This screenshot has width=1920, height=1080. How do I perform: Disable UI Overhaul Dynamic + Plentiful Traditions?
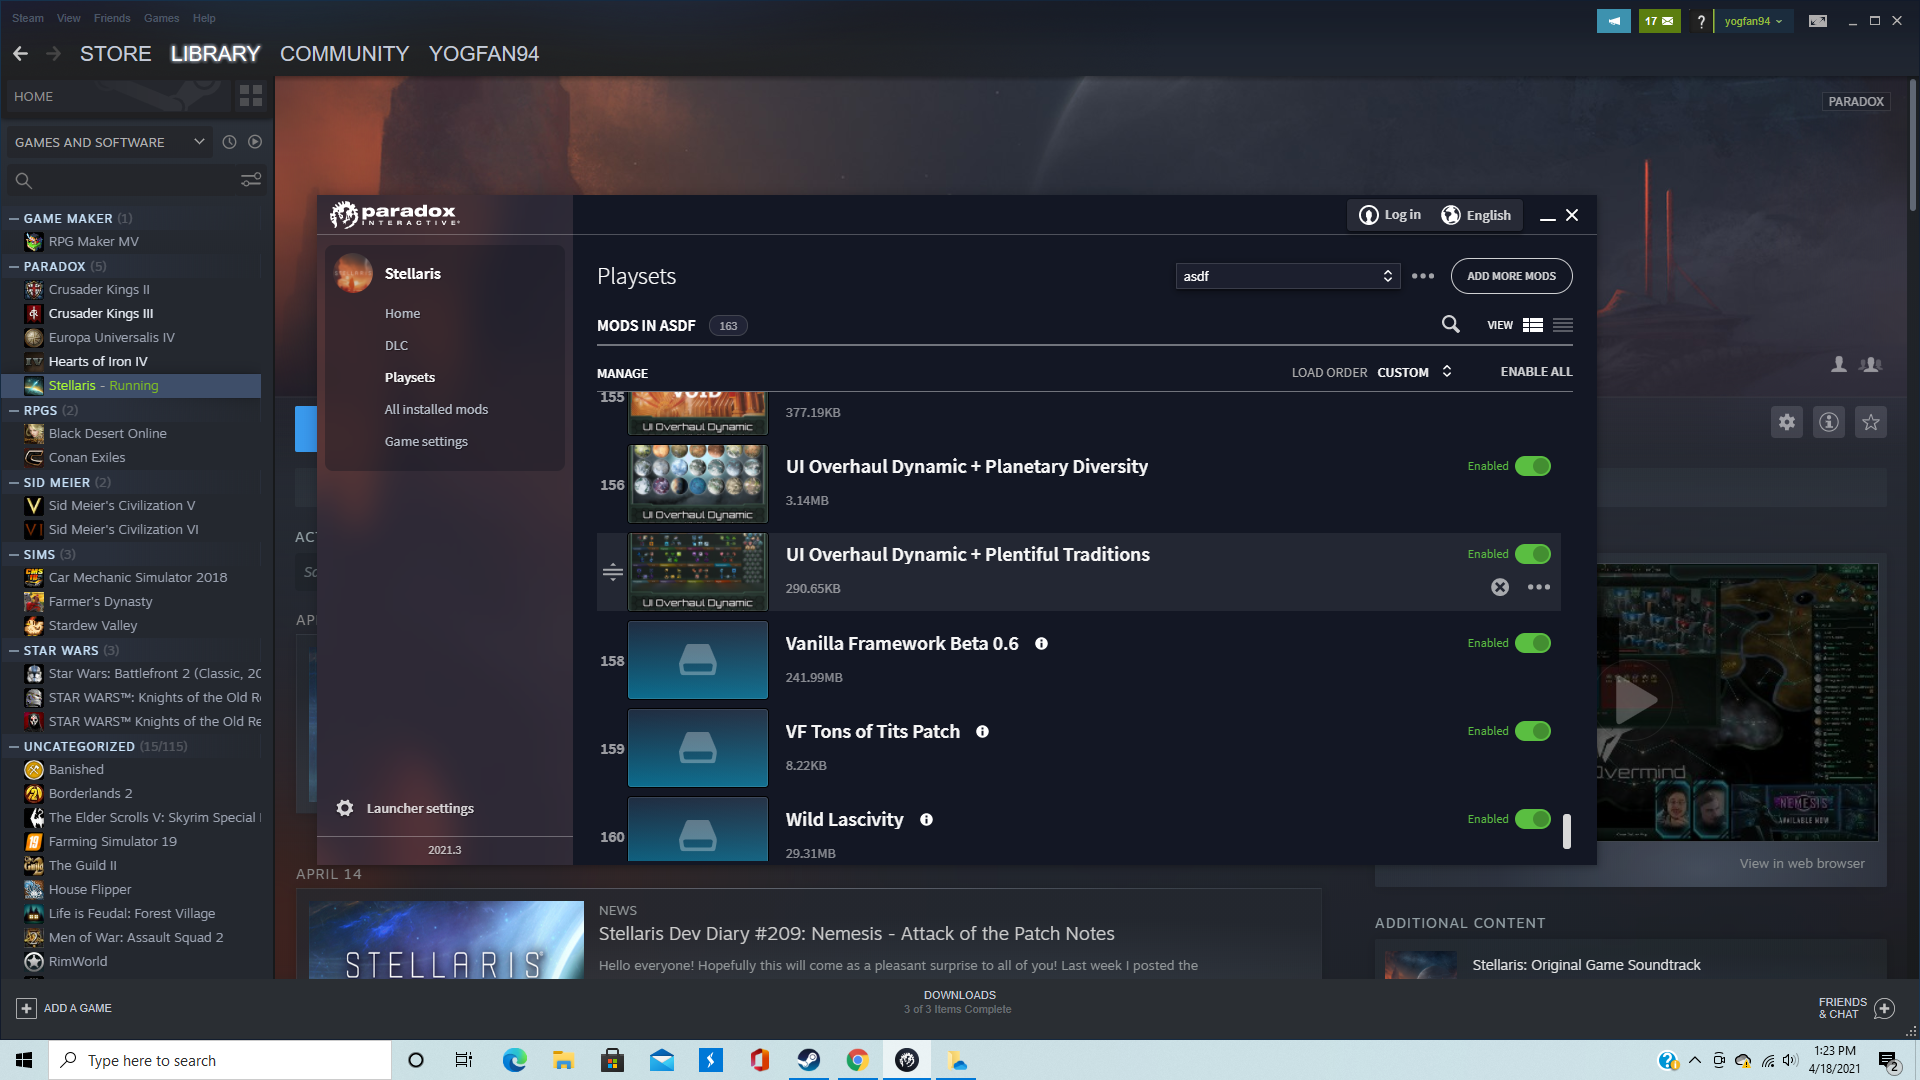pos(1533,554)
